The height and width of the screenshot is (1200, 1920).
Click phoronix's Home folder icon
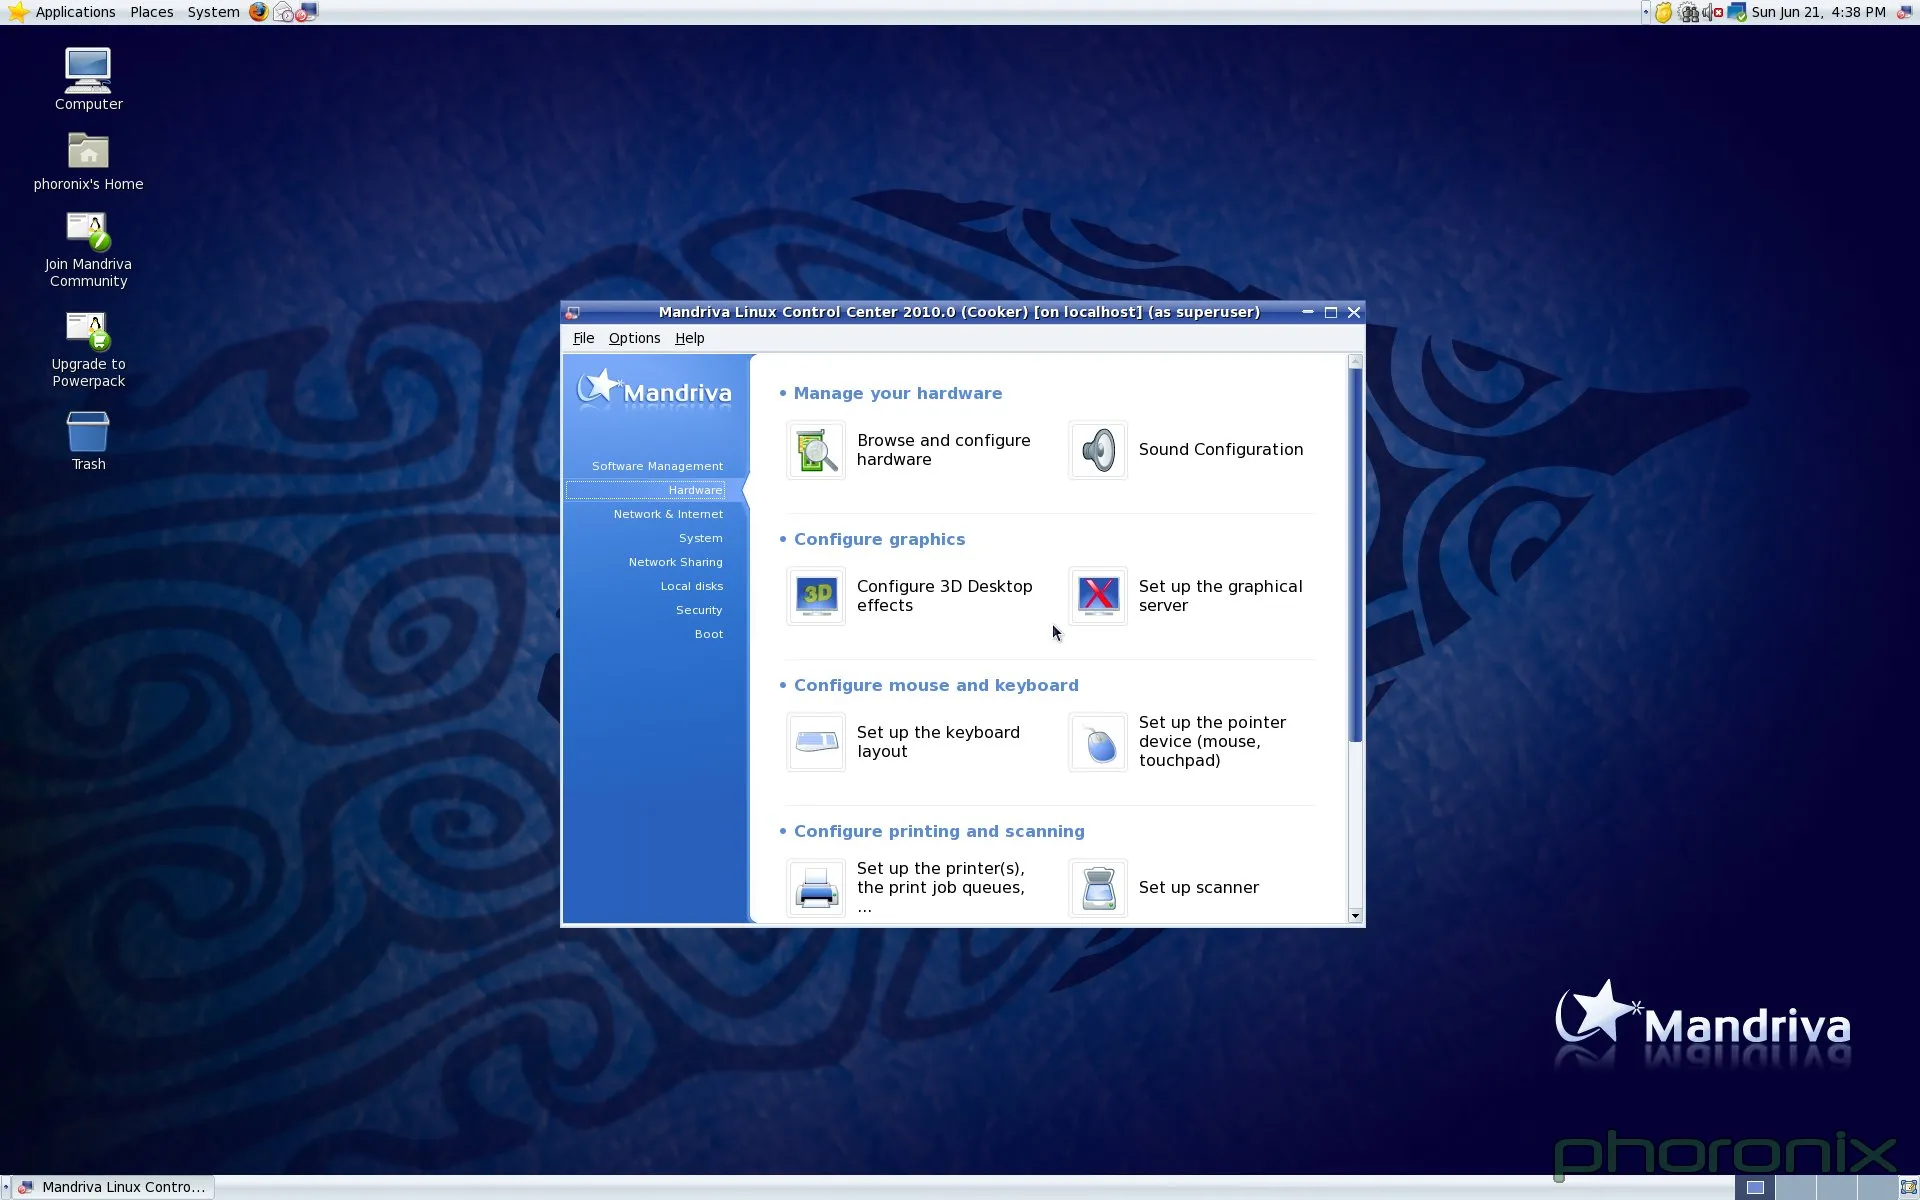[x=88, y=151]
